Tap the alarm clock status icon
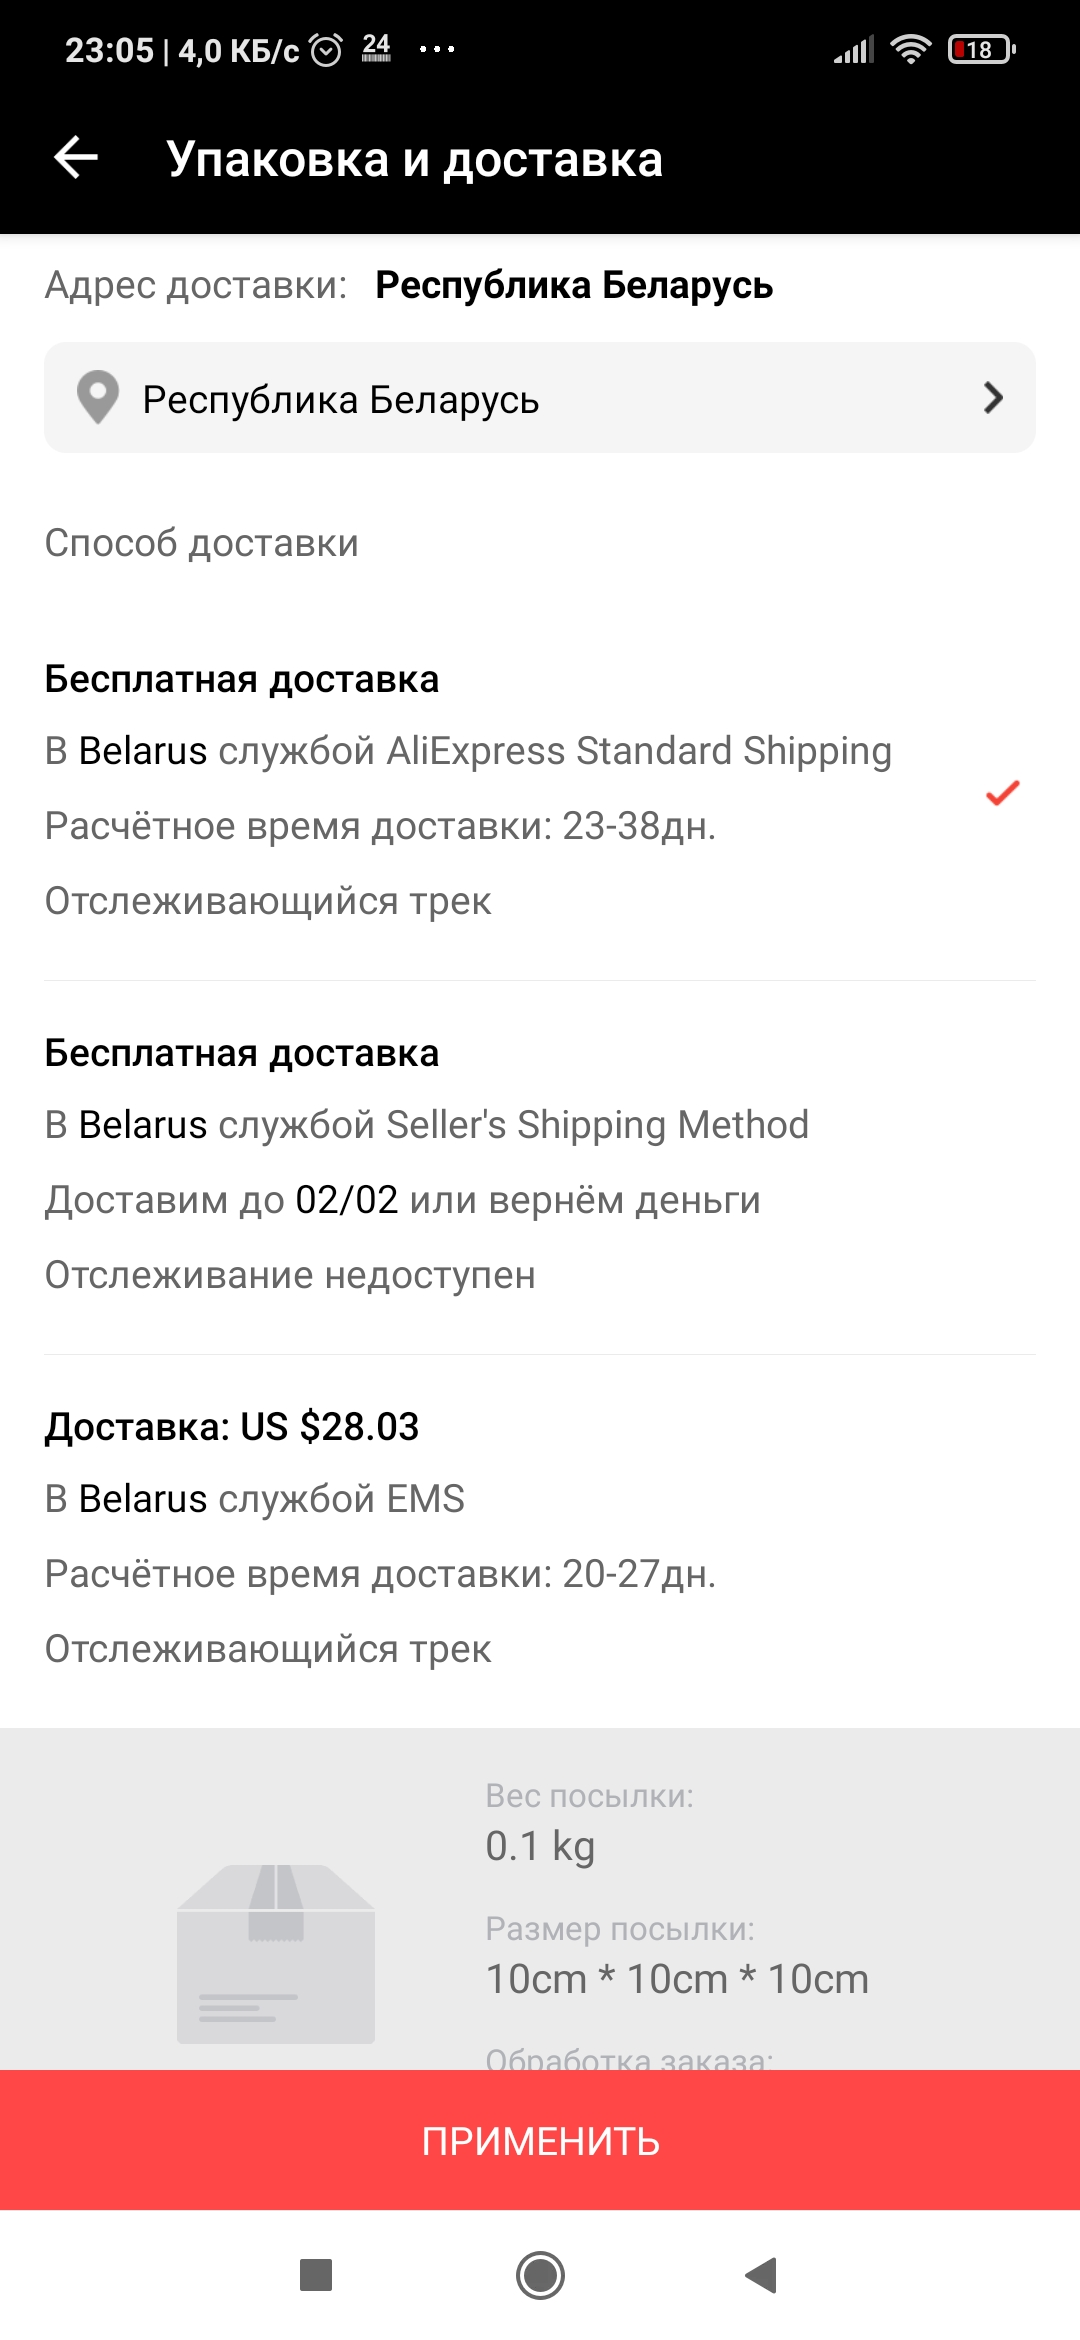 point(326,49)
